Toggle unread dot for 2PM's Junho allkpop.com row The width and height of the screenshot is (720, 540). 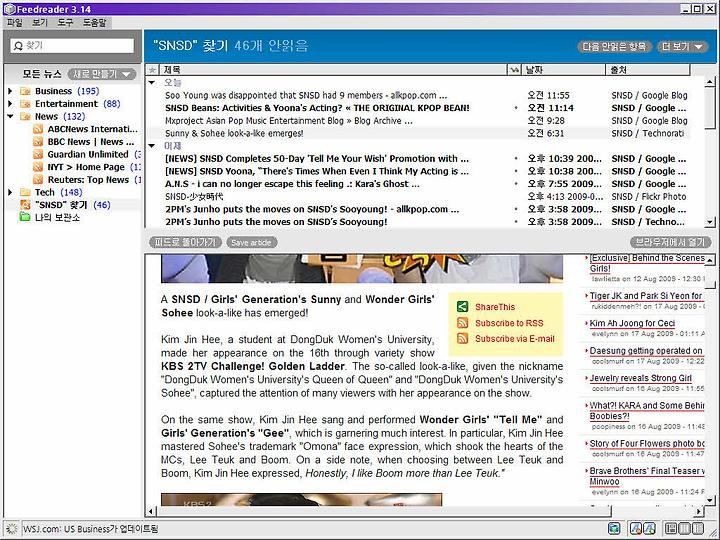click(x=516, y=209)
